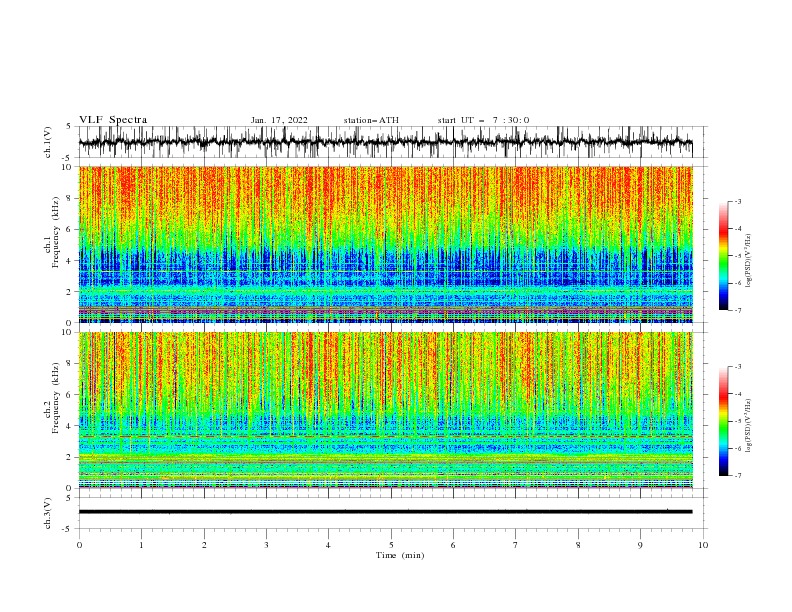Click time axis tick label '2'
The image size is (792, 612).
click(204, 545)
